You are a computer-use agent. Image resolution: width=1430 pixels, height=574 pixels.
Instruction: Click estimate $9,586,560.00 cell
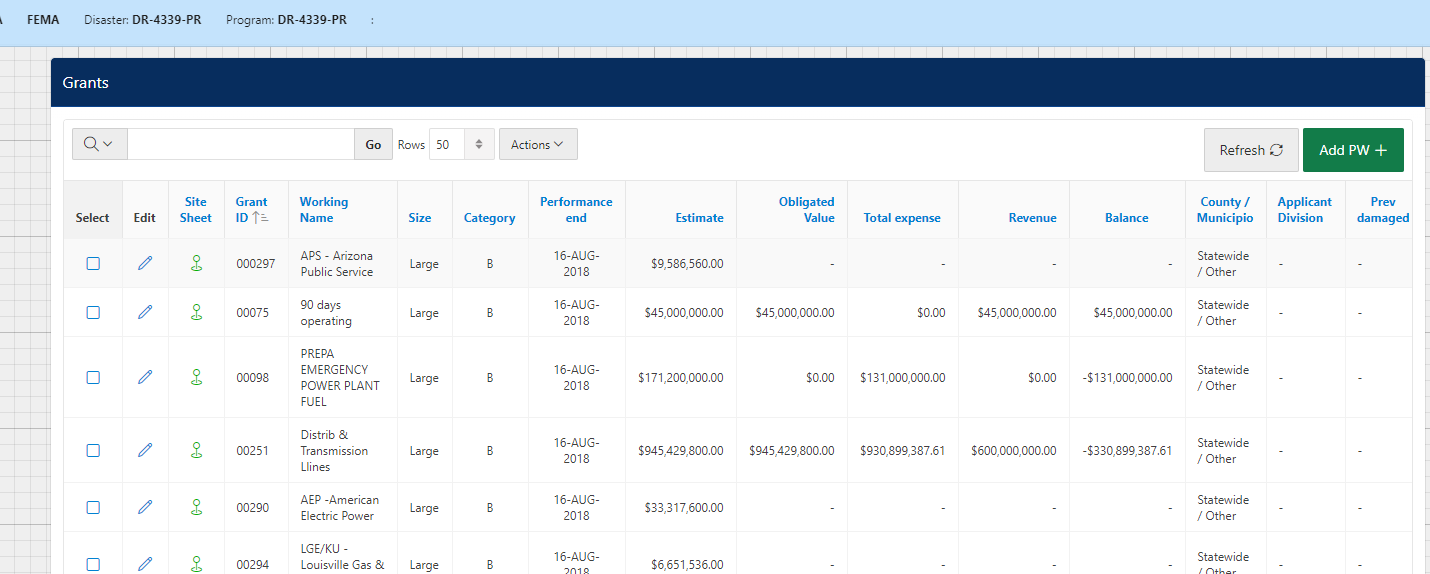[688, 264]
